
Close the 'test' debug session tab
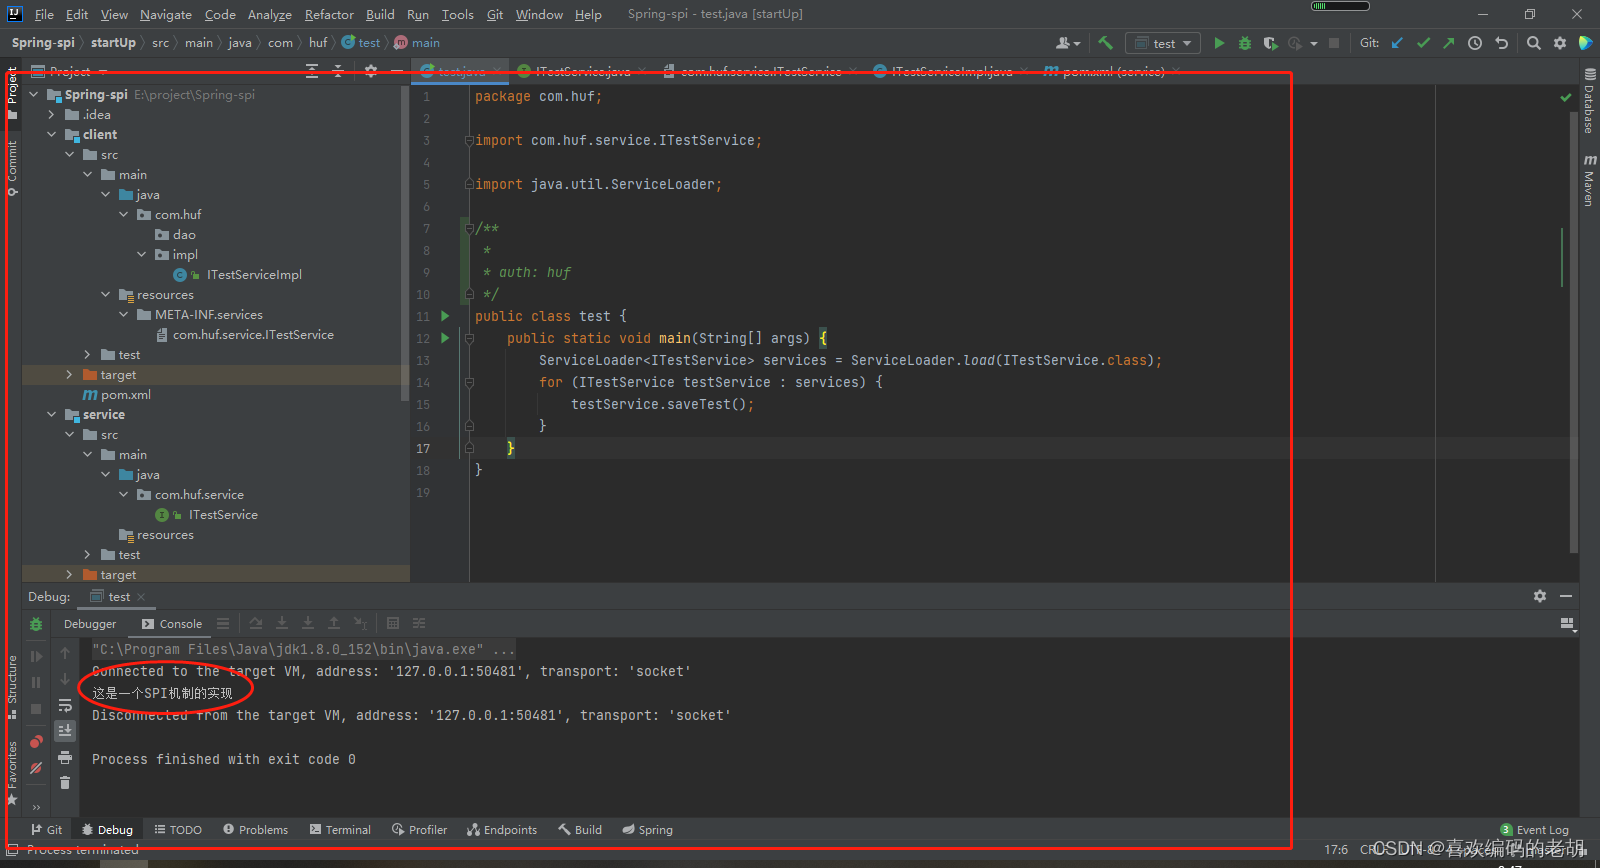(141, 597)
